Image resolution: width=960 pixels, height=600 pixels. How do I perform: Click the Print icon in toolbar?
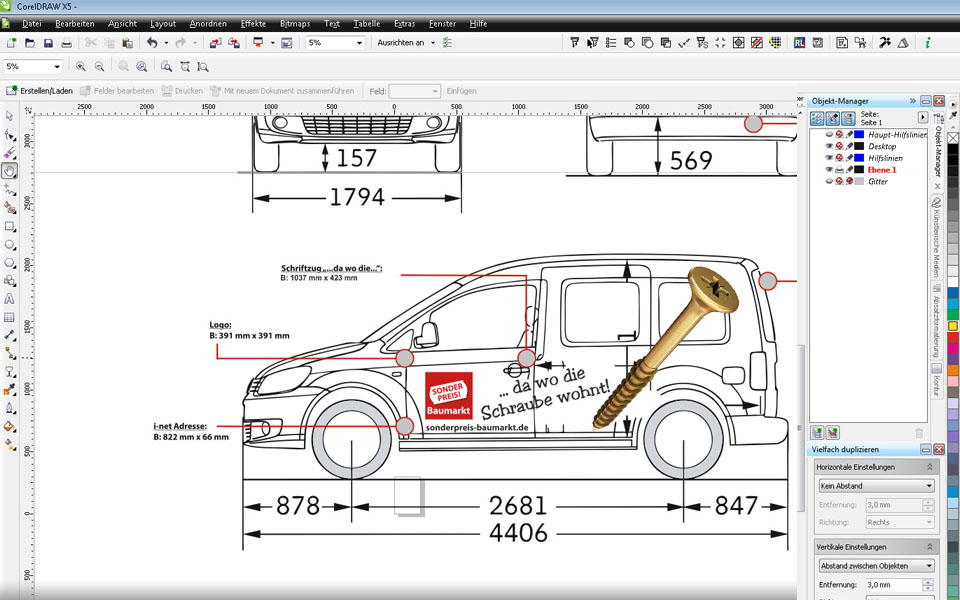click(x=66, y=43)
